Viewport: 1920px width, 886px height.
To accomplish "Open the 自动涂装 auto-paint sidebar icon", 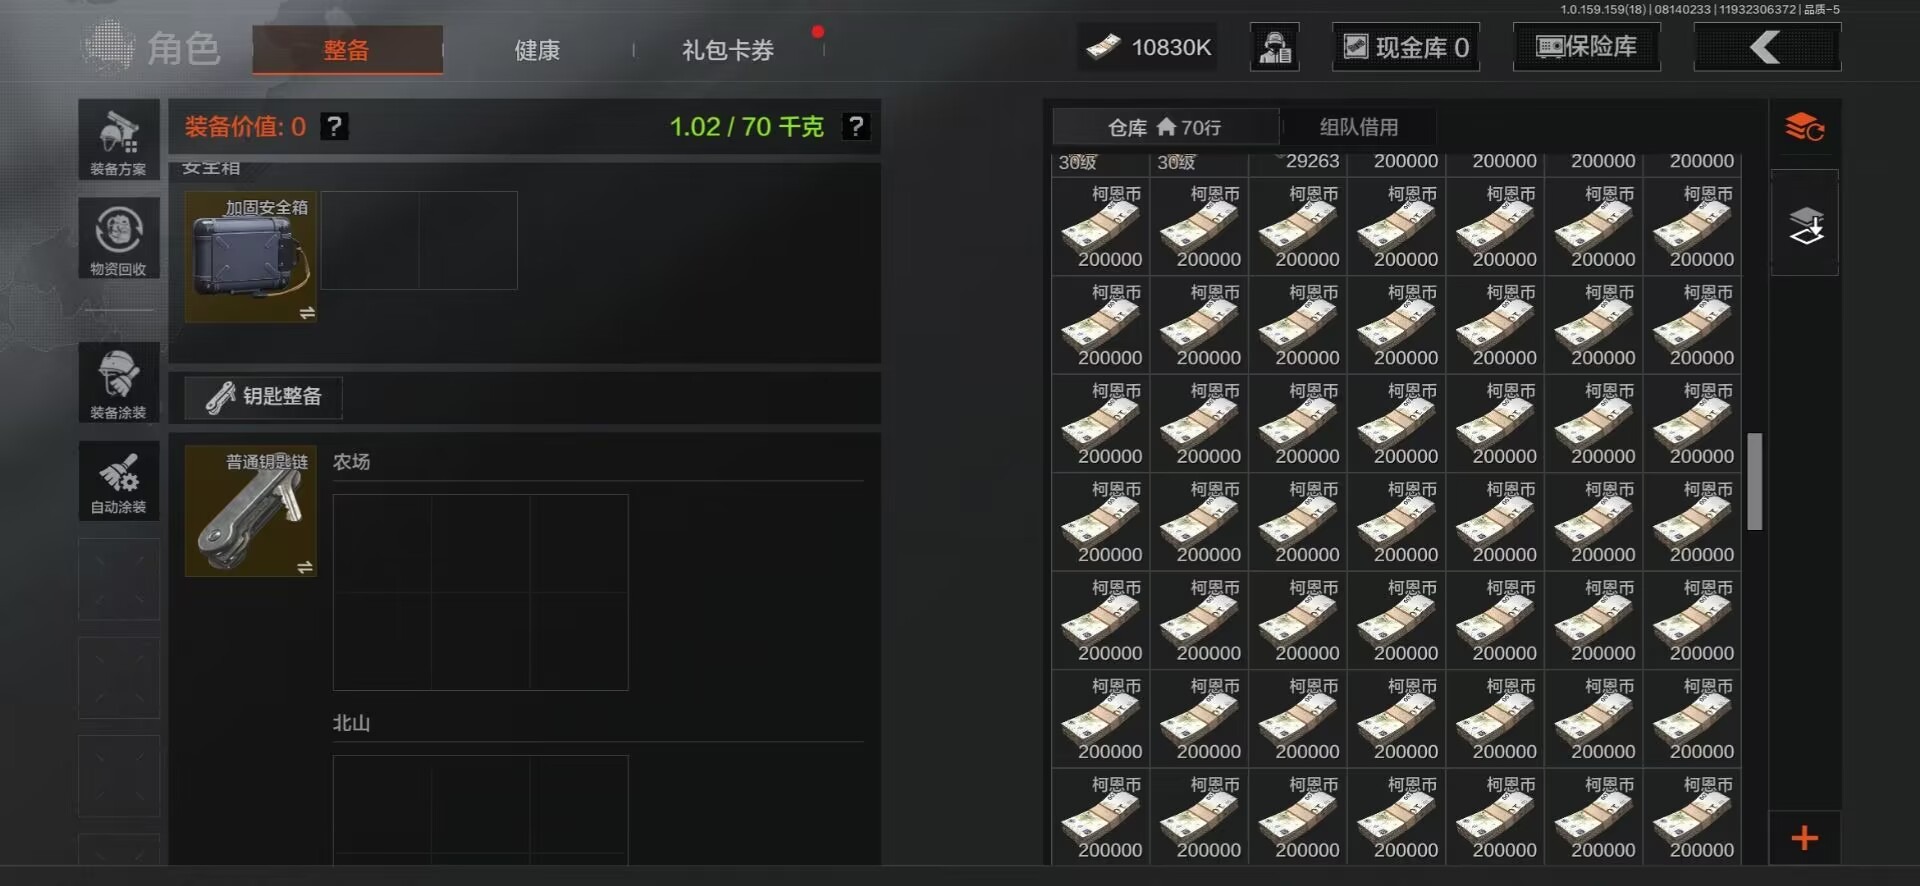I will [119, 481].
